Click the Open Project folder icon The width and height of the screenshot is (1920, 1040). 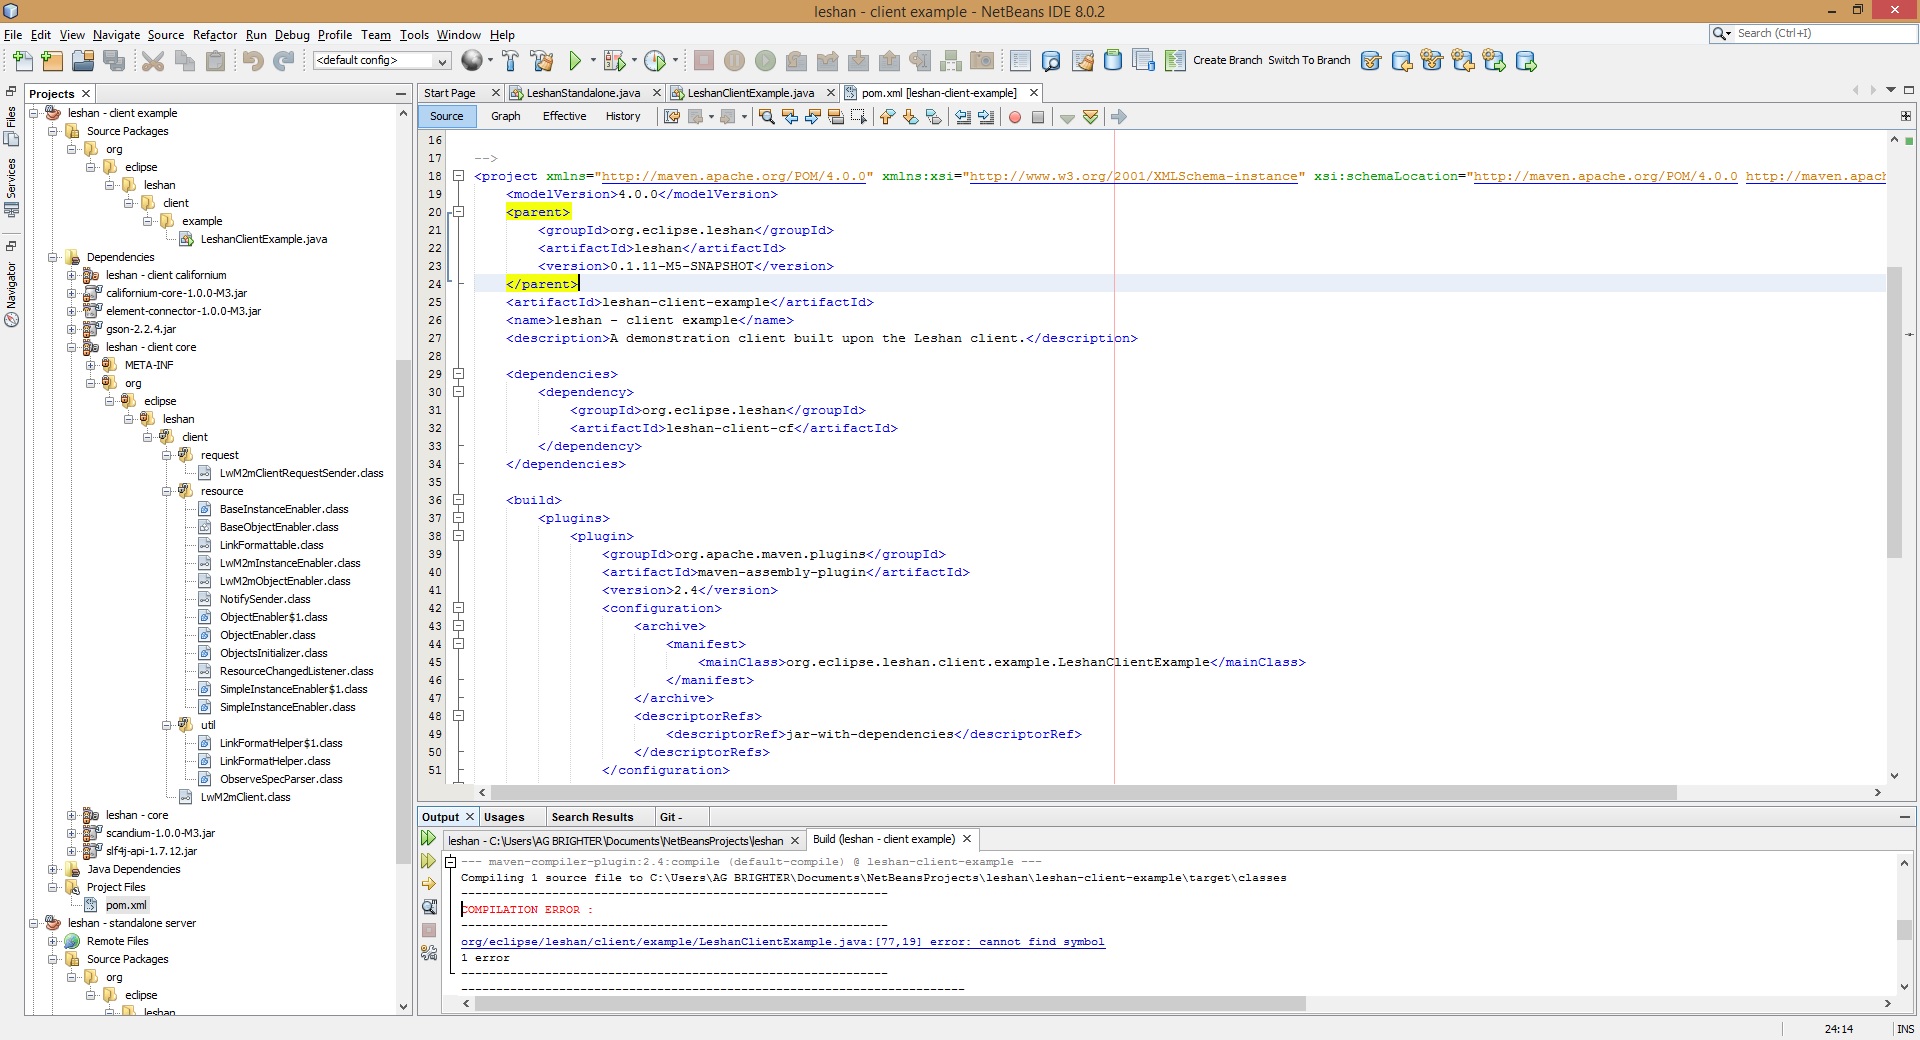(83, 61)
